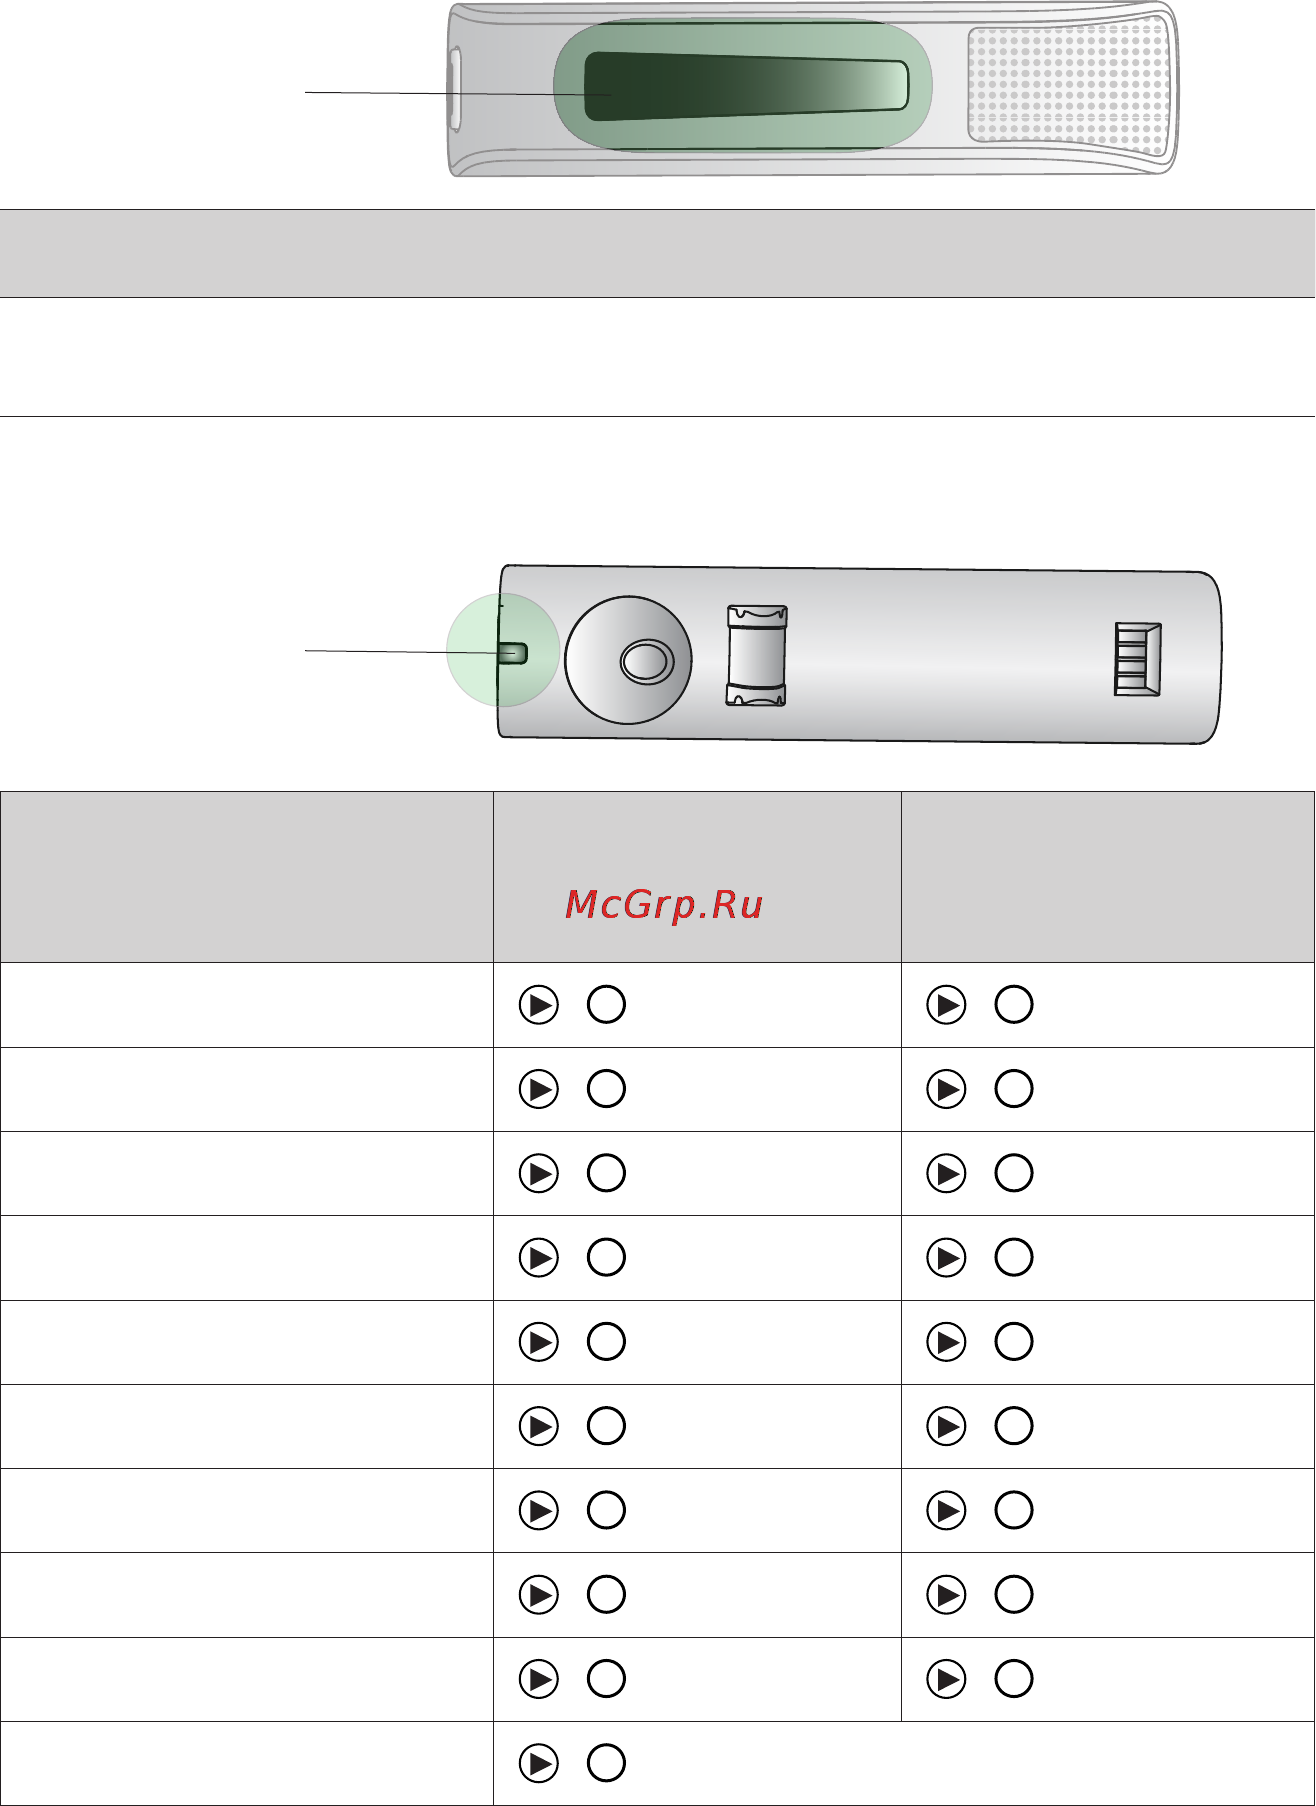Click the large round dial on lower device
This screenshot has width=1316, height=1806.
coord(628,661)
